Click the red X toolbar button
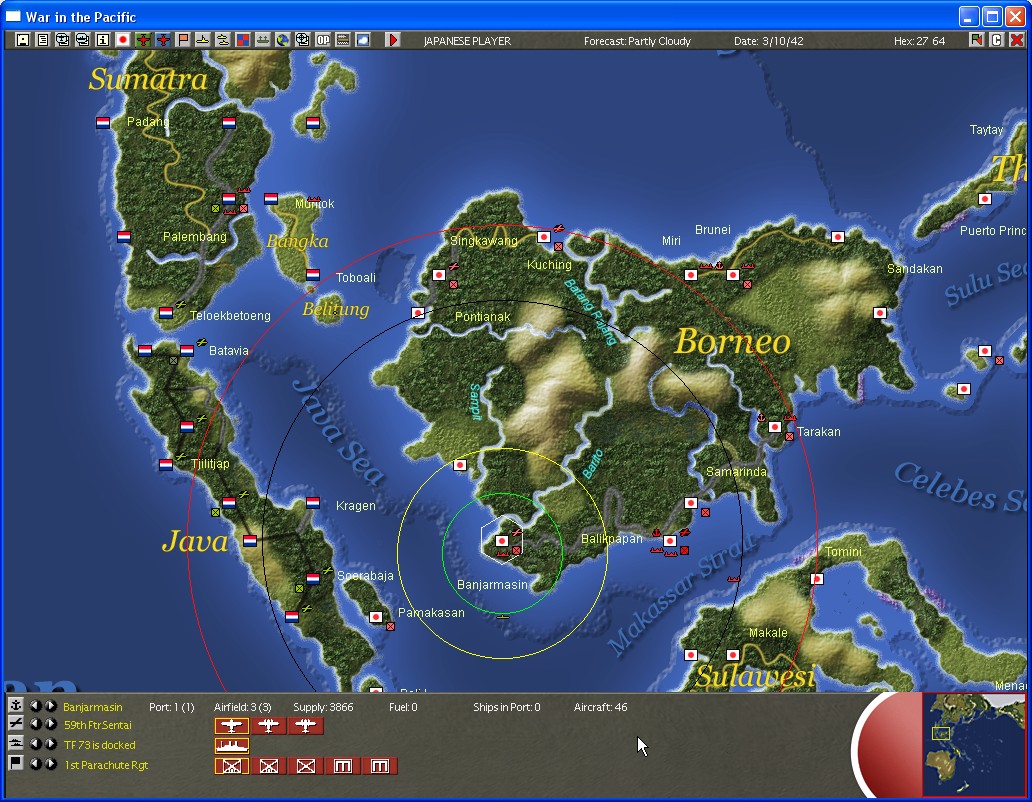 (1017, 40)
